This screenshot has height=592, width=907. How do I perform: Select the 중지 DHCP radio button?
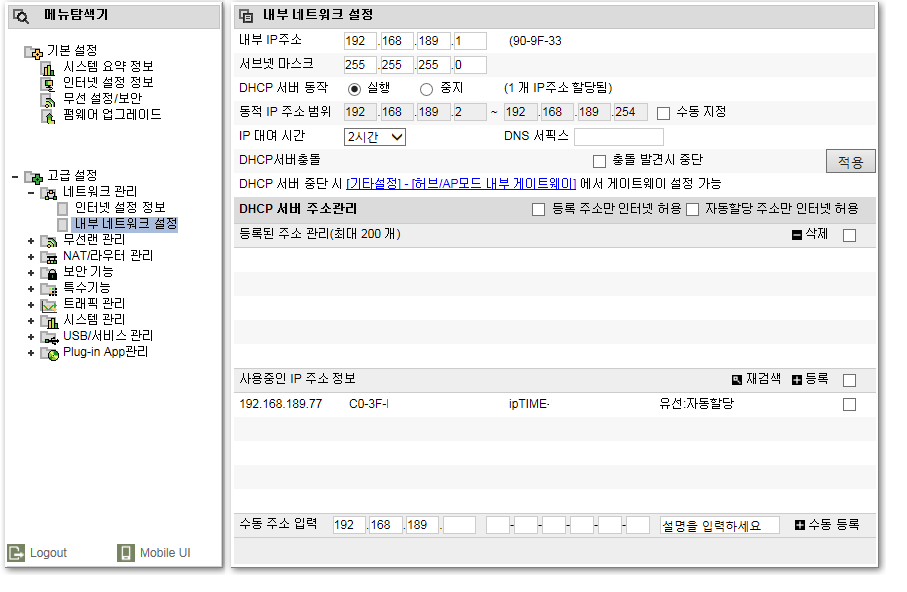(426, 89)
